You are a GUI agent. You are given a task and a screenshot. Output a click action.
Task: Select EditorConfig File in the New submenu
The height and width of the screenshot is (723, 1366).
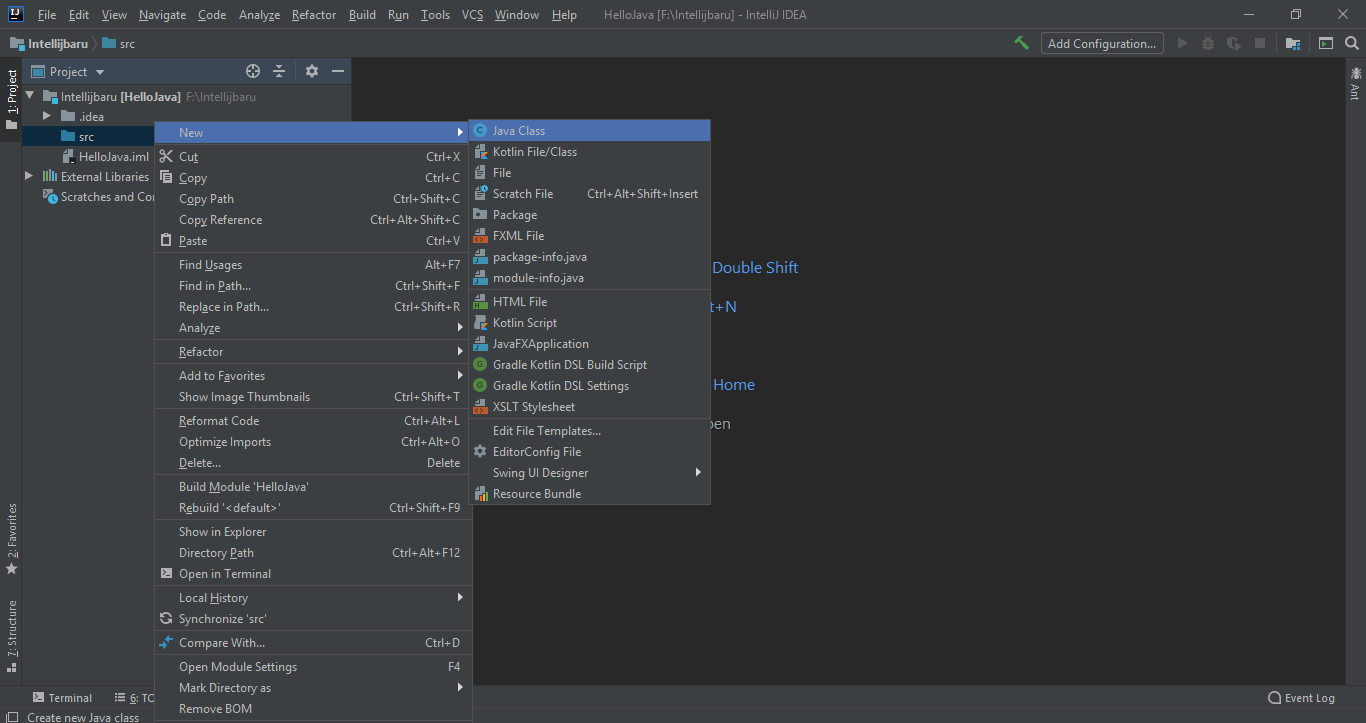pos(590,452)
